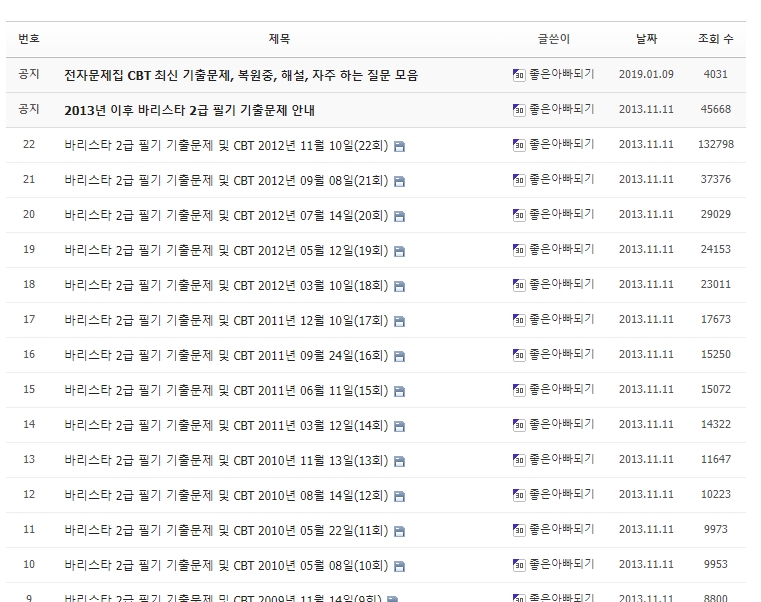
Task: Click author level icon on row 19
Action: pos(519,250)
